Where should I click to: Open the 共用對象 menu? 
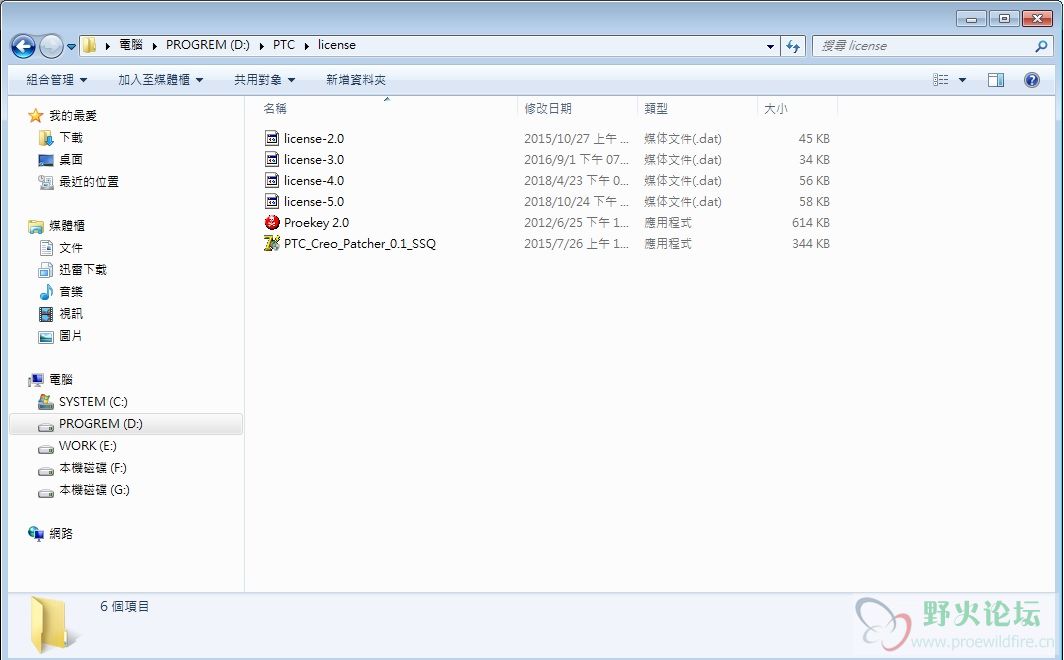click(265, 80)
